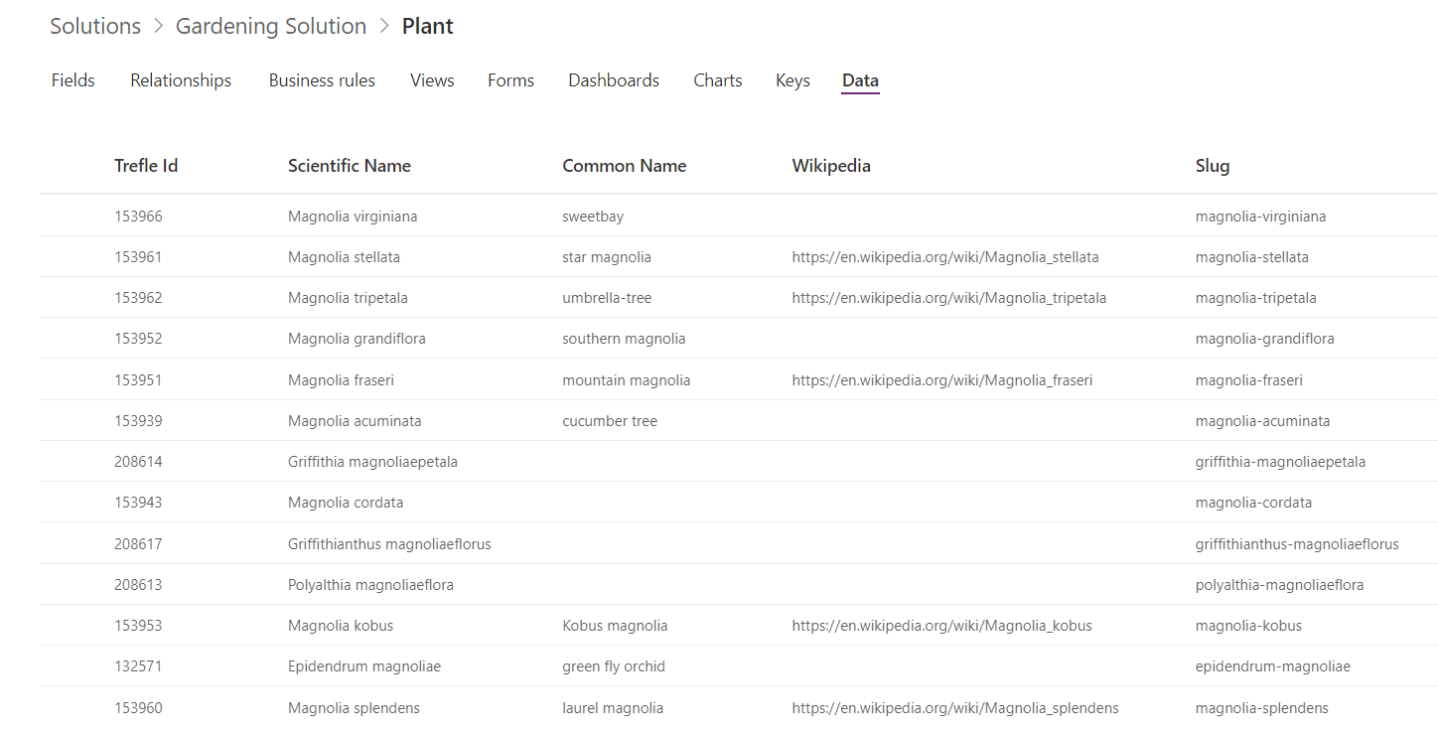The width and height of the screenshot is (1438, 732).
Task: Go to the Views tab
Action: pyautogui.click(x=432, y=81)
